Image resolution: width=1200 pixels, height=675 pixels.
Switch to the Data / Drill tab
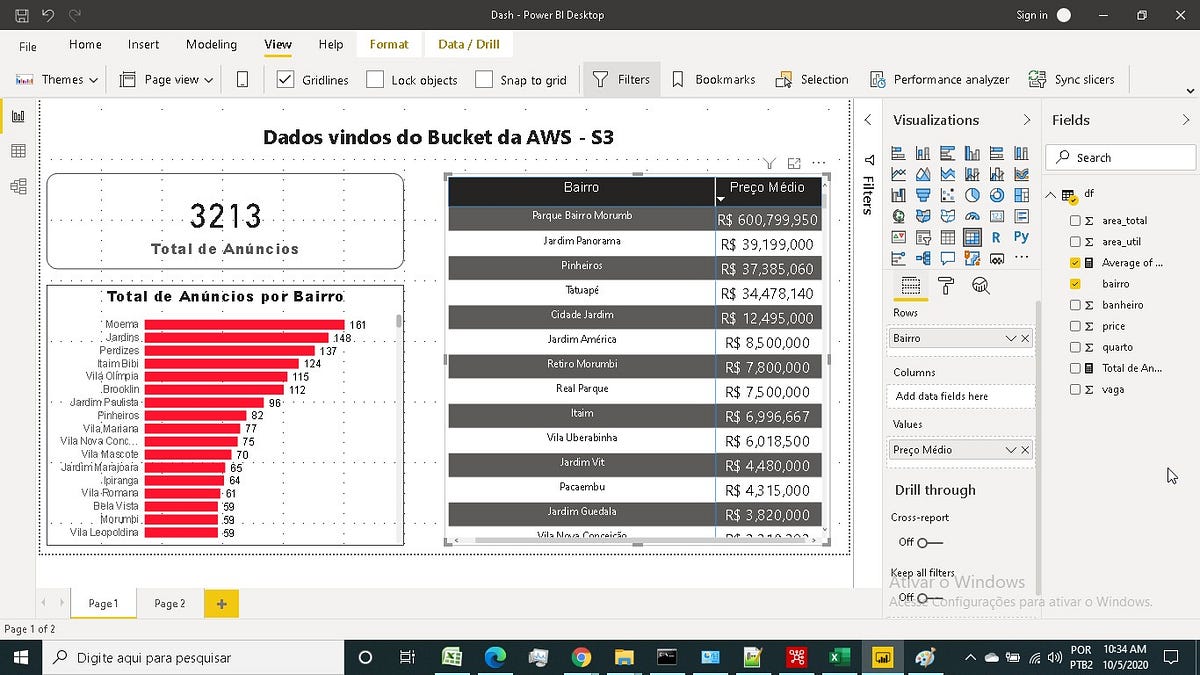[468, 44]
